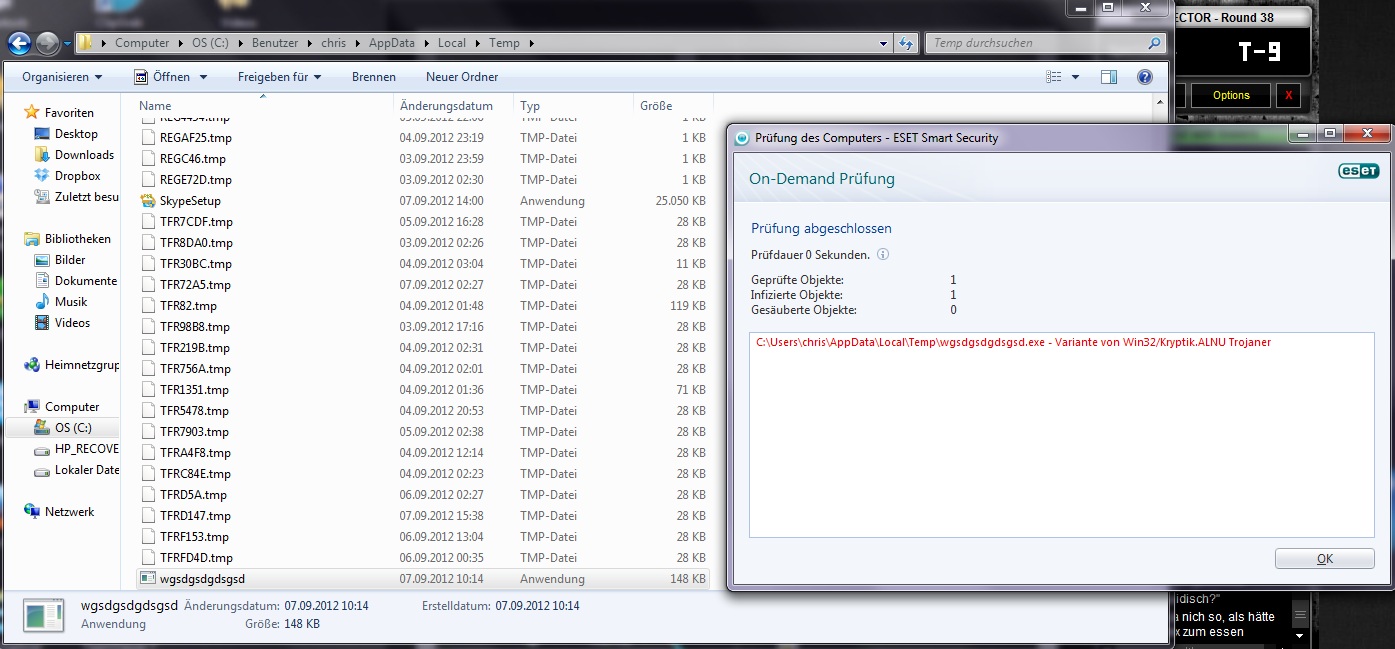Click the info icon beside Prüfdauer
Viewport: 1395px width, 649px height.
tap(883, 255)
